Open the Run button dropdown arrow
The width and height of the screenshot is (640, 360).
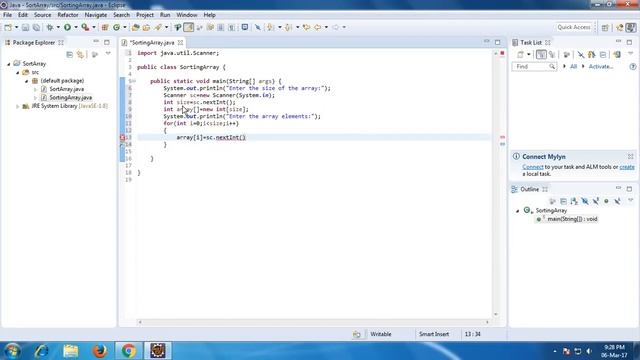[x=76, y=27]
